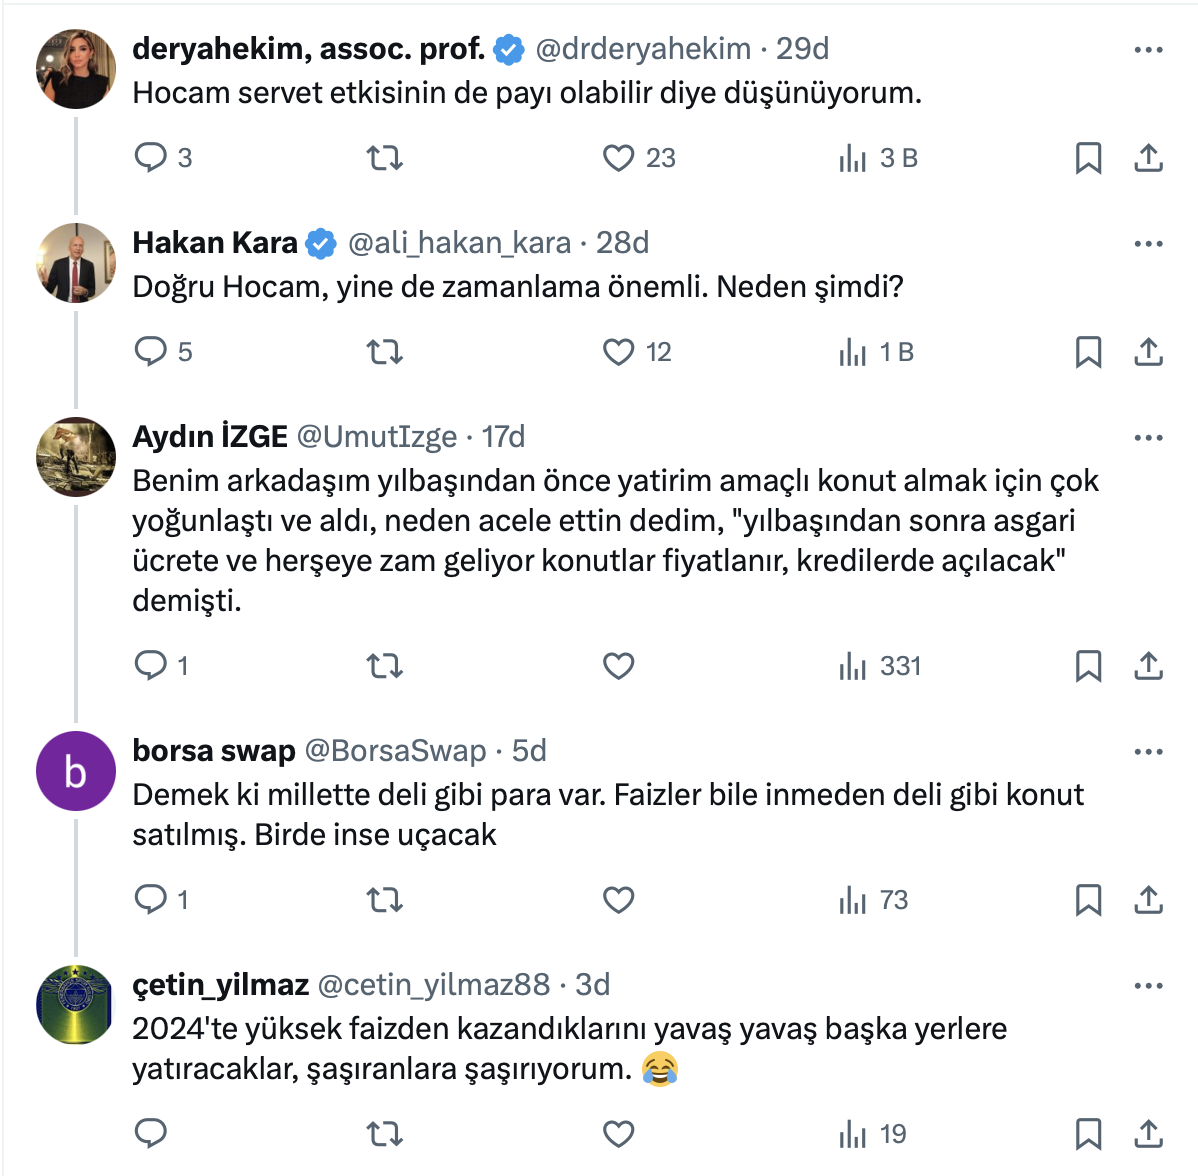Image resolution: width=1198 pixels, height=1176 pixels.
Task: Share Aydın İZGE's tweet
Action: [1148, 666]
